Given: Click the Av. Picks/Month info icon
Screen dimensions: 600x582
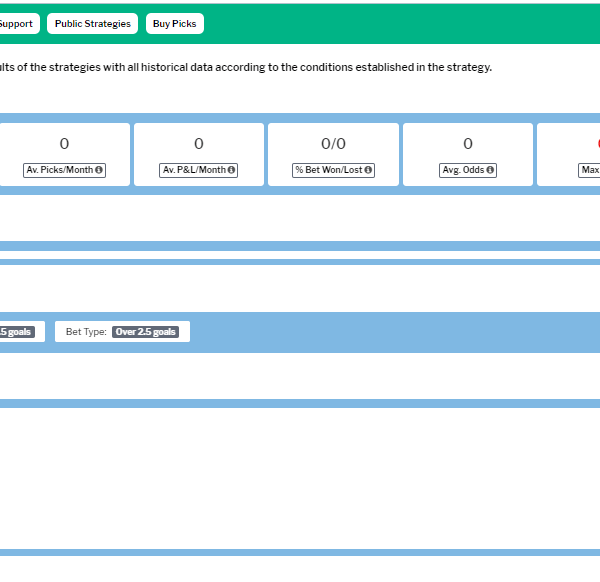Looking at the screenshot, I should (99, 170).
